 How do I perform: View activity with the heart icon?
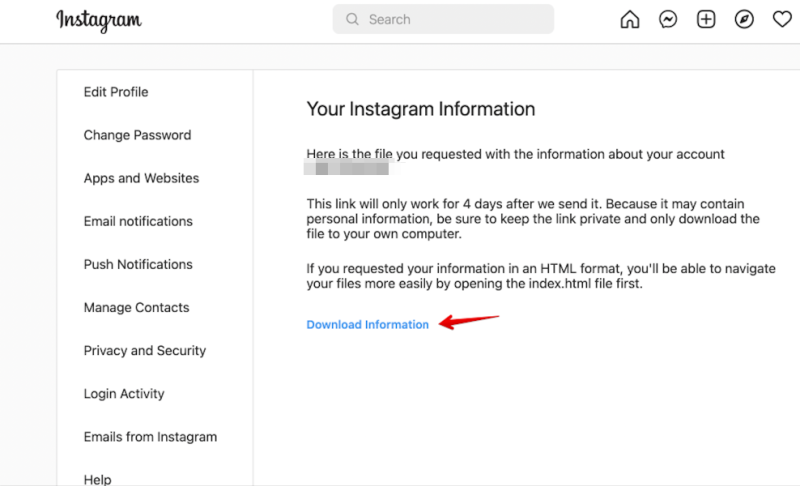pos(782,19)
